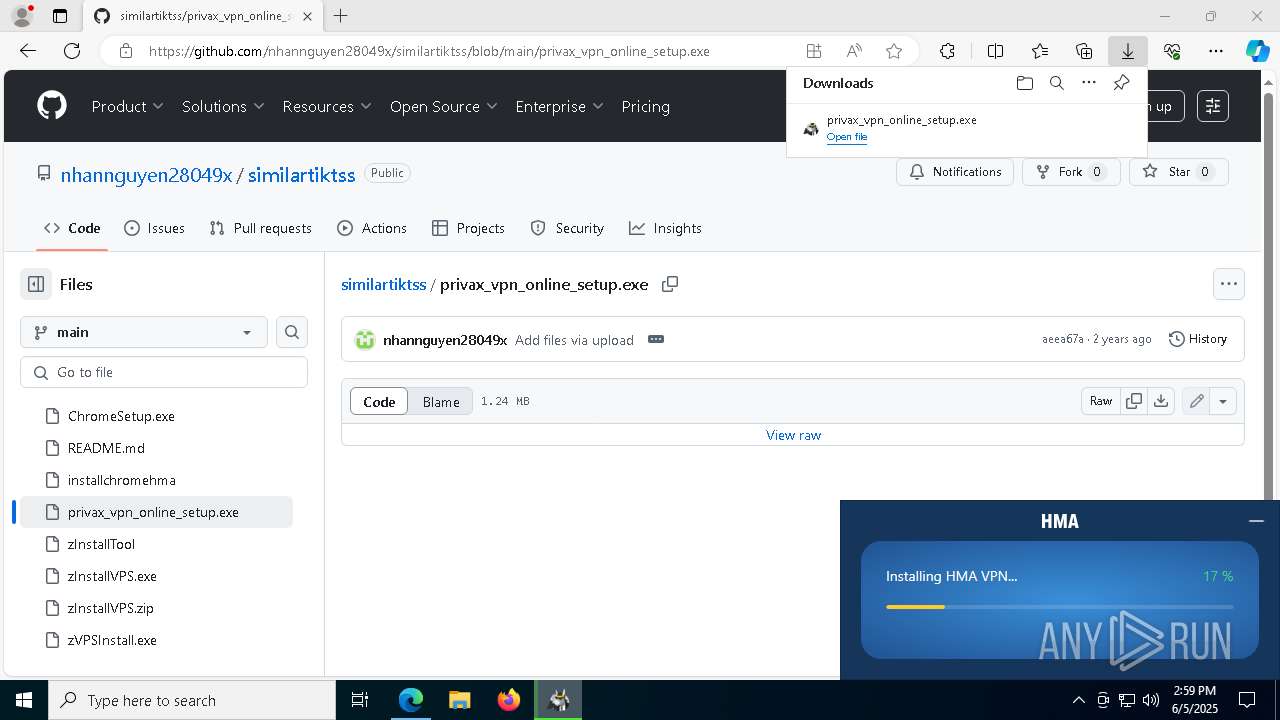Open browser Downloads toolbar icon
This screenshot has height=720, width=1280.
[x=1127, y=51]
